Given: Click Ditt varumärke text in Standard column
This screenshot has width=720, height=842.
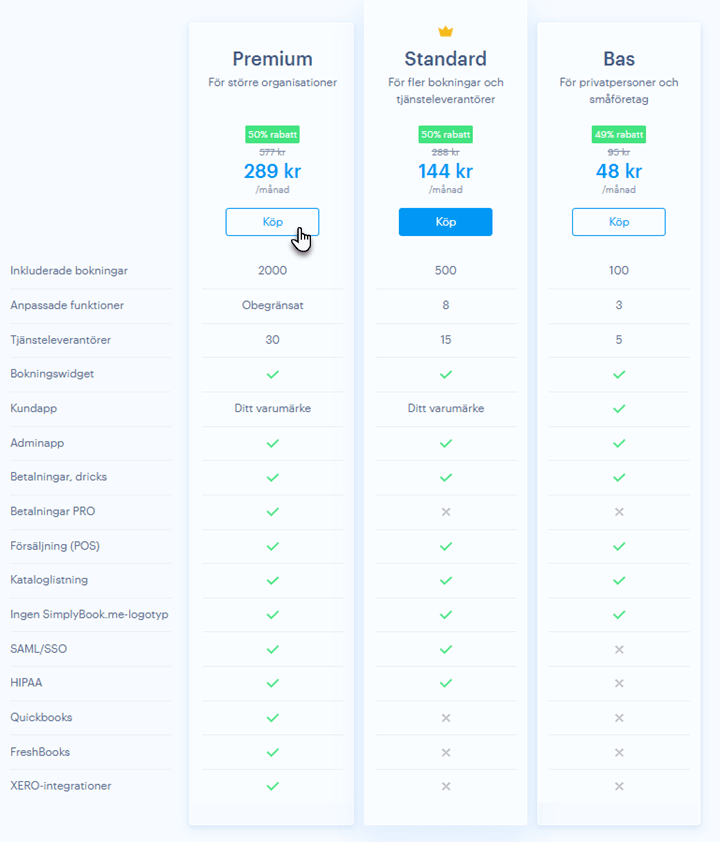Looking at the screenshot, I should 446,408.
